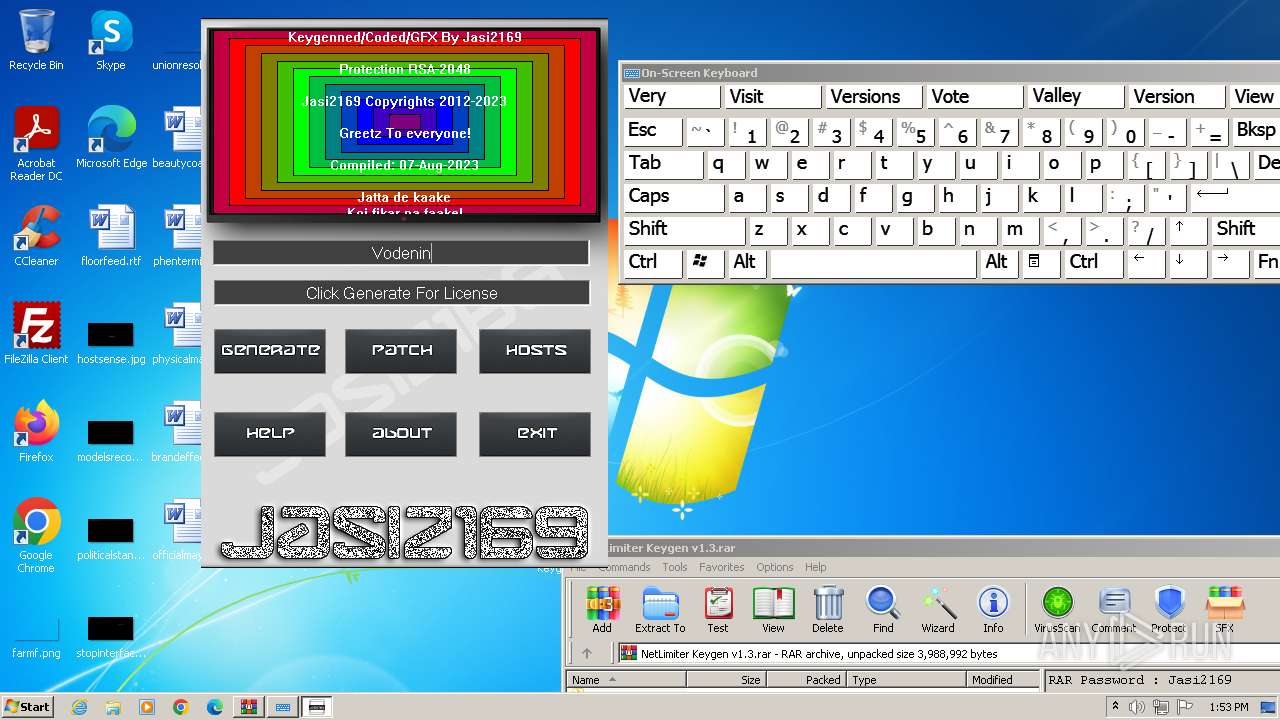Click Enter arrow key on On-Screen Keyboard
Viewport: 1280px width, 720px height.
coord(1235,196)
